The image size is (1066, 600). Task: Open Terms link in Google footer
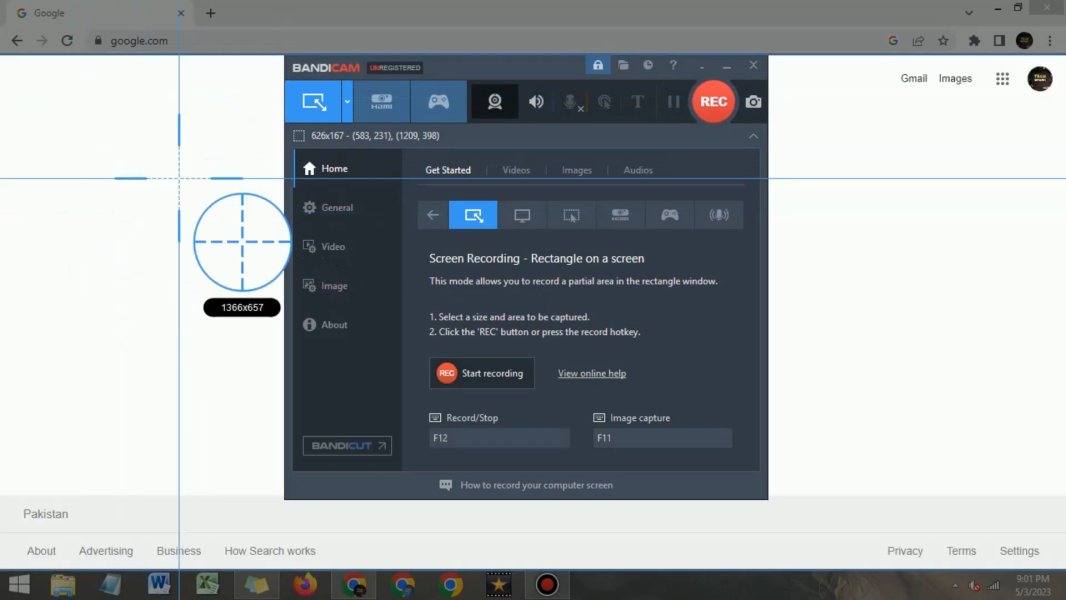961,551
